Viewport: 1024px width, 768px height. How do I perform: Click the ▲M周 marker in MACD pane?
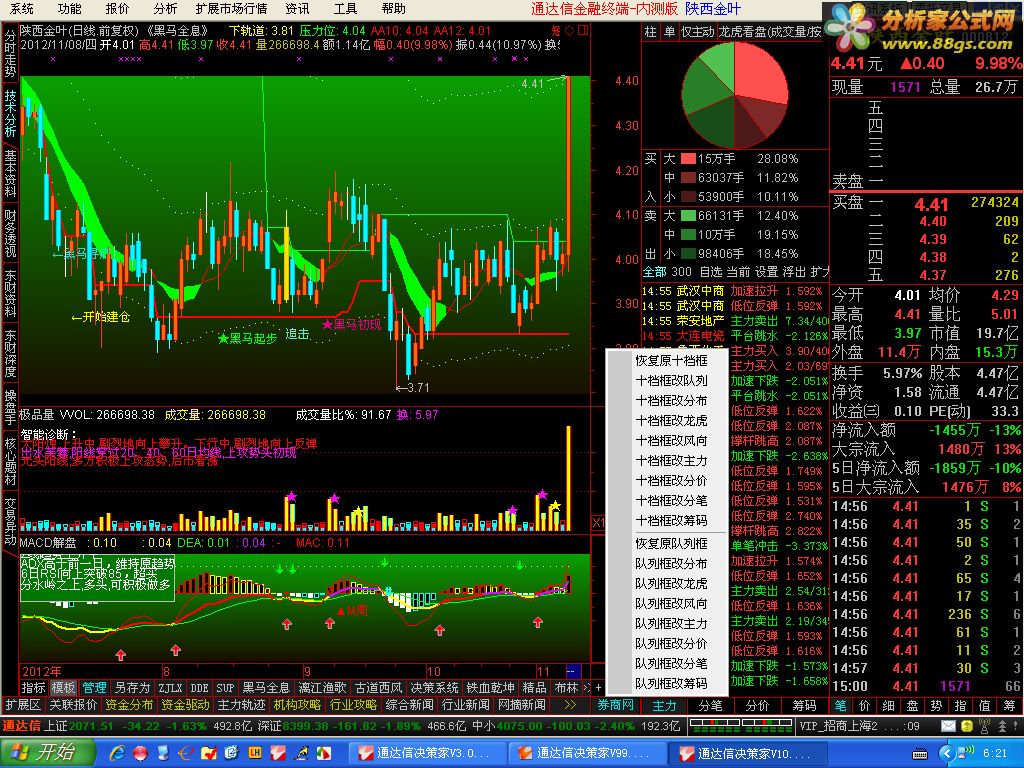coord(352,611)
